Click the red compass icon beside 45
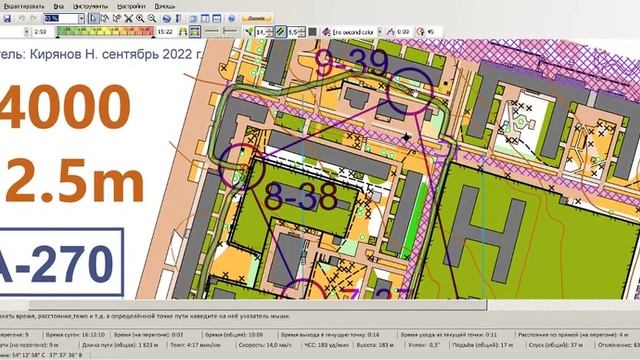640x360 pixels. pyautogui.click(x=420, y=31)
